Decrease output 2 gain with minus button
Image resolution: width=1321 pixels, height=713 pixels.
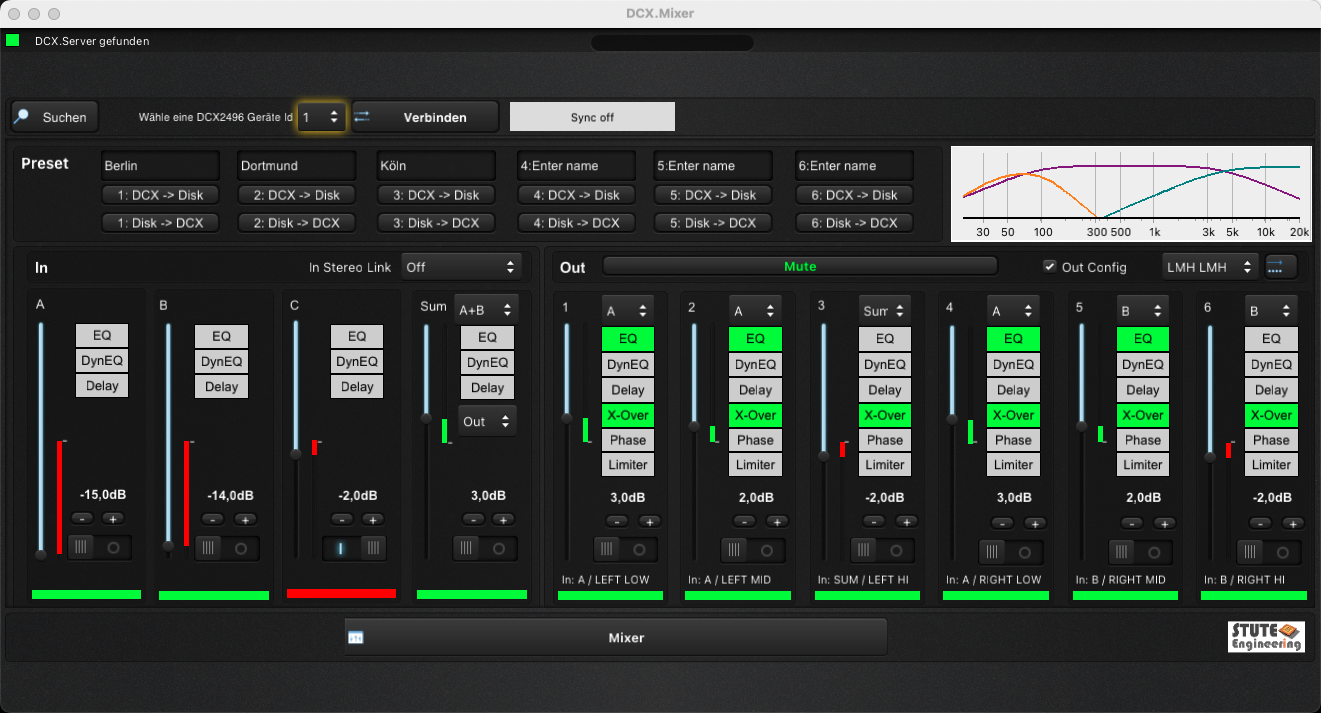(745, 521)
